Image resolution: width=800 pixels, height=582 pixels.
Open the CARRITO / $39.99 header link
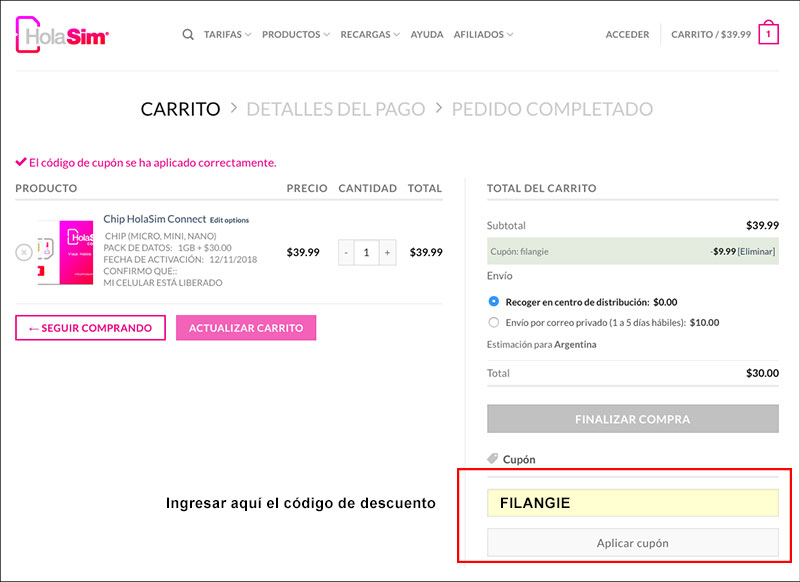pos(711,35)
